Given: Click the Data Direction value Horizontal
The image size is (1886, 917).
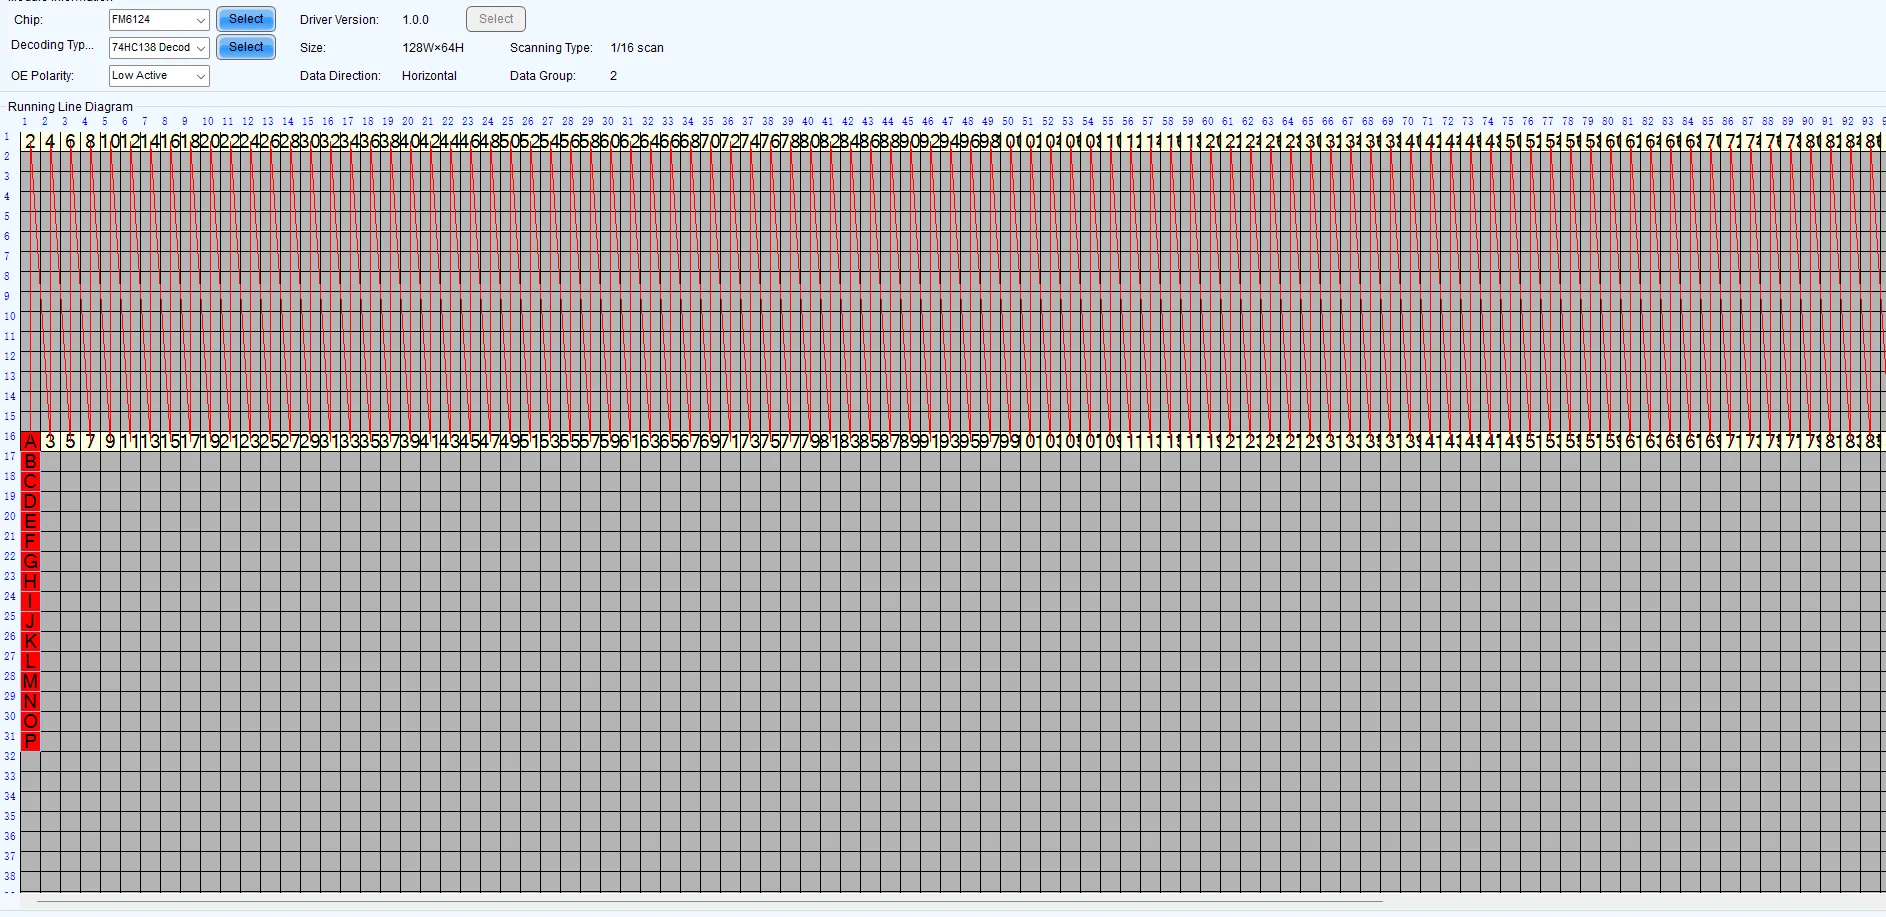Looking at the screenshot, I should pos(429,76).
